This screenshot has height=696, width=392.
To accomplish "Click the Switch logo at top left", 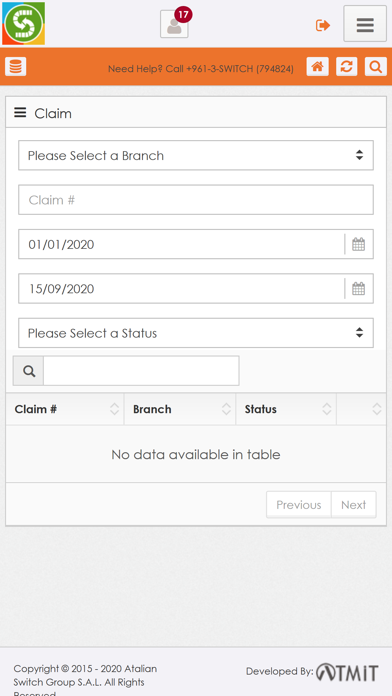I will pyautogui.click(x=24, y=24).
